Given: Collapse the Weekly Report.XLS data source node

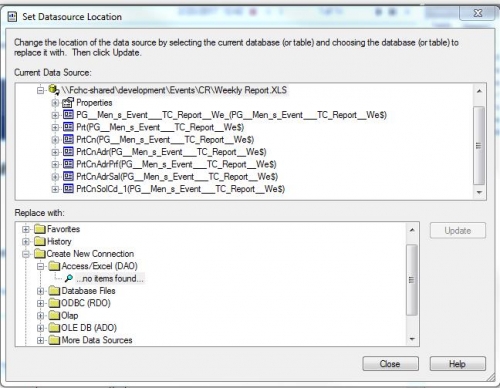Looking at the screenshot, I should click(40, 90).
